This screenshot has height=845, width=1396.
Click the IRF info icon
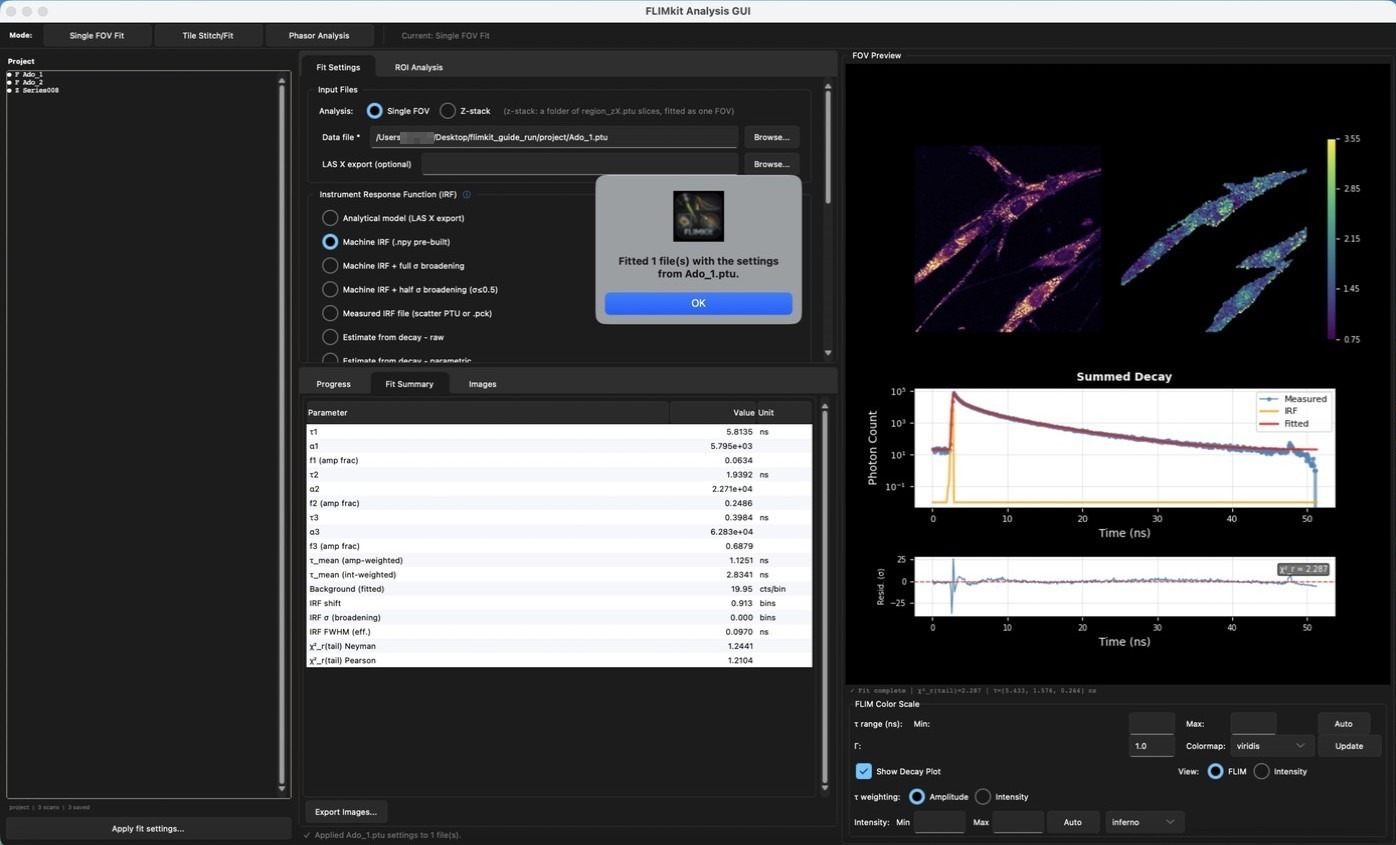(x=466, y=195)
